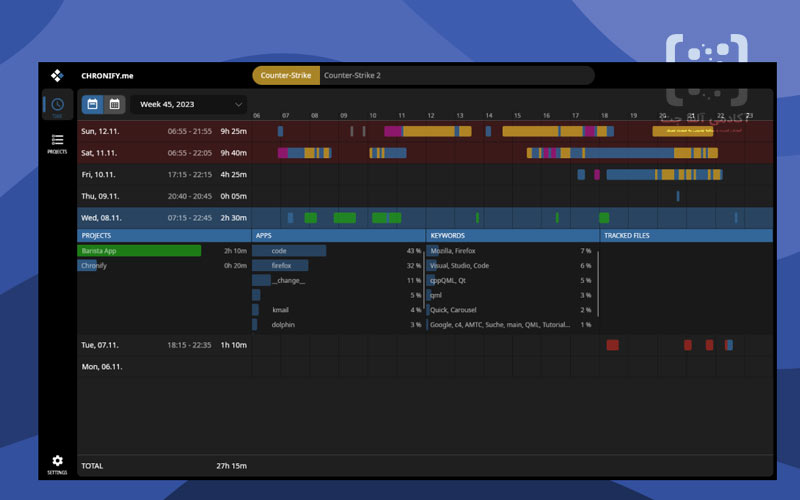The width and height of the screenshot is (800, 500).
Task: Open the Projects list icon in sidebar
Action: pos(57,140)
